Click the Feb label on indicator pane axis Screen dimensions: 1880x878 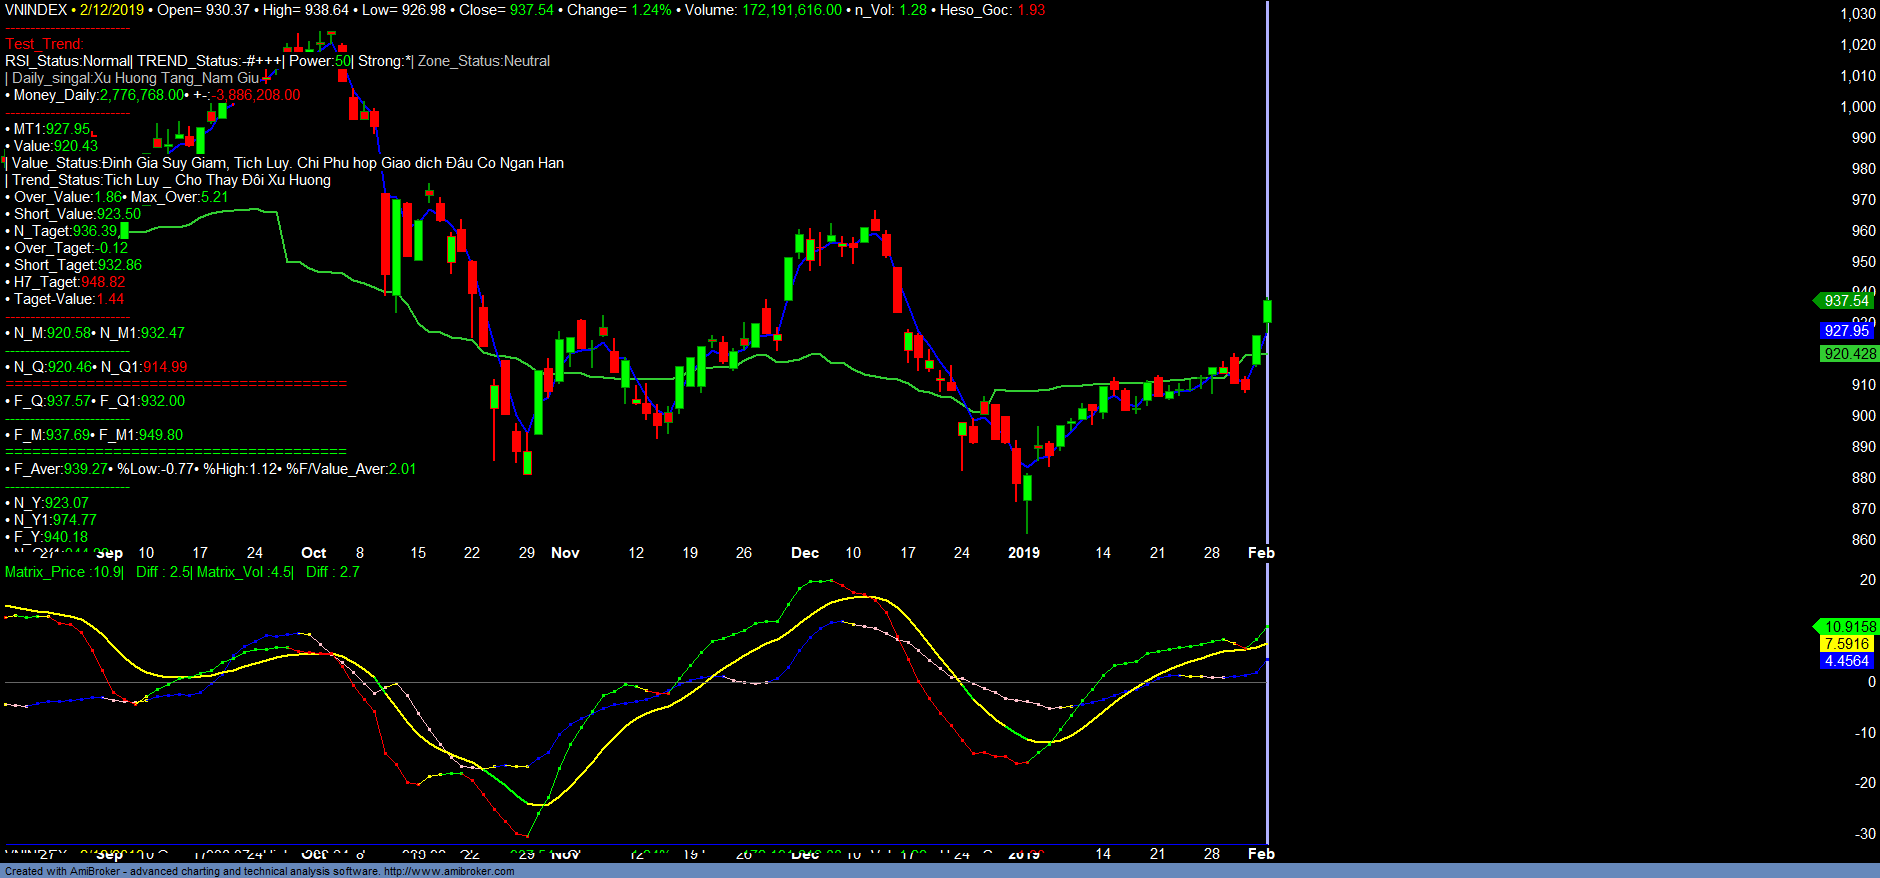pyautogui.click(x=1261, y=854)
